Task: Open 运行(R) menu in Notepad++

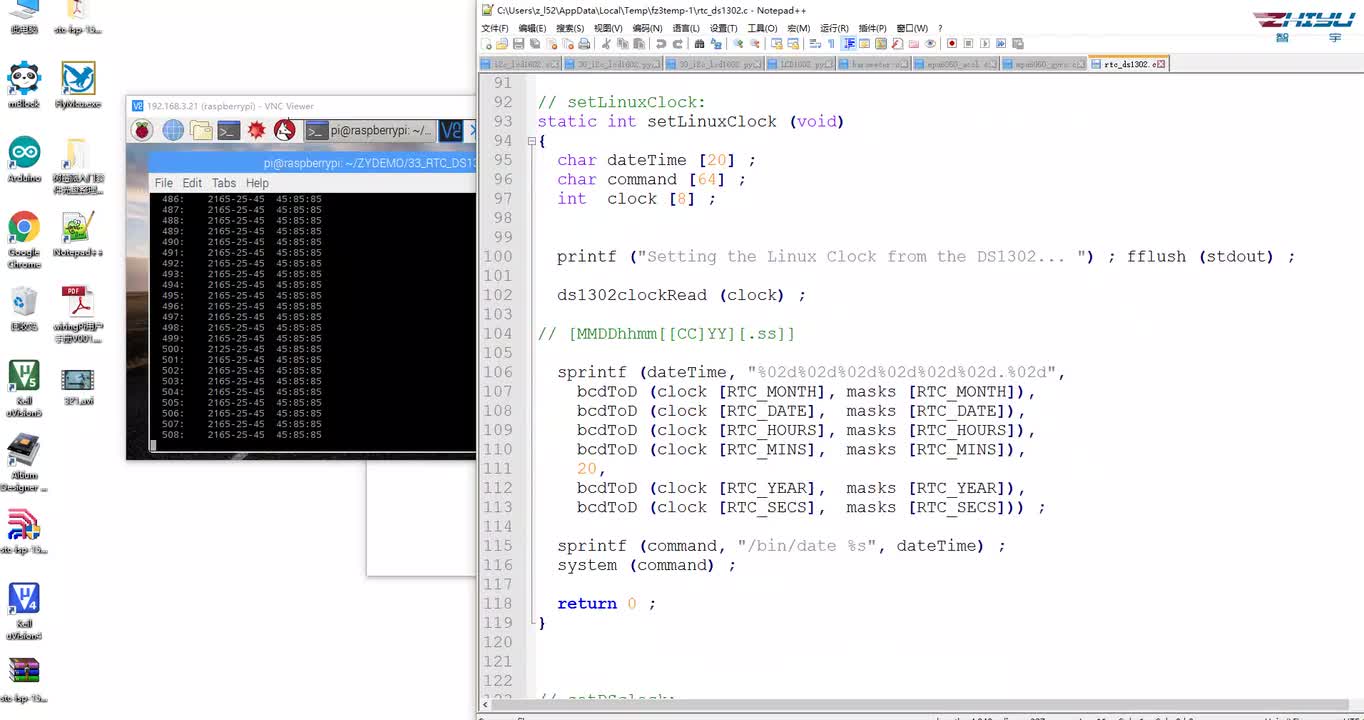Action: coord(834,28)
